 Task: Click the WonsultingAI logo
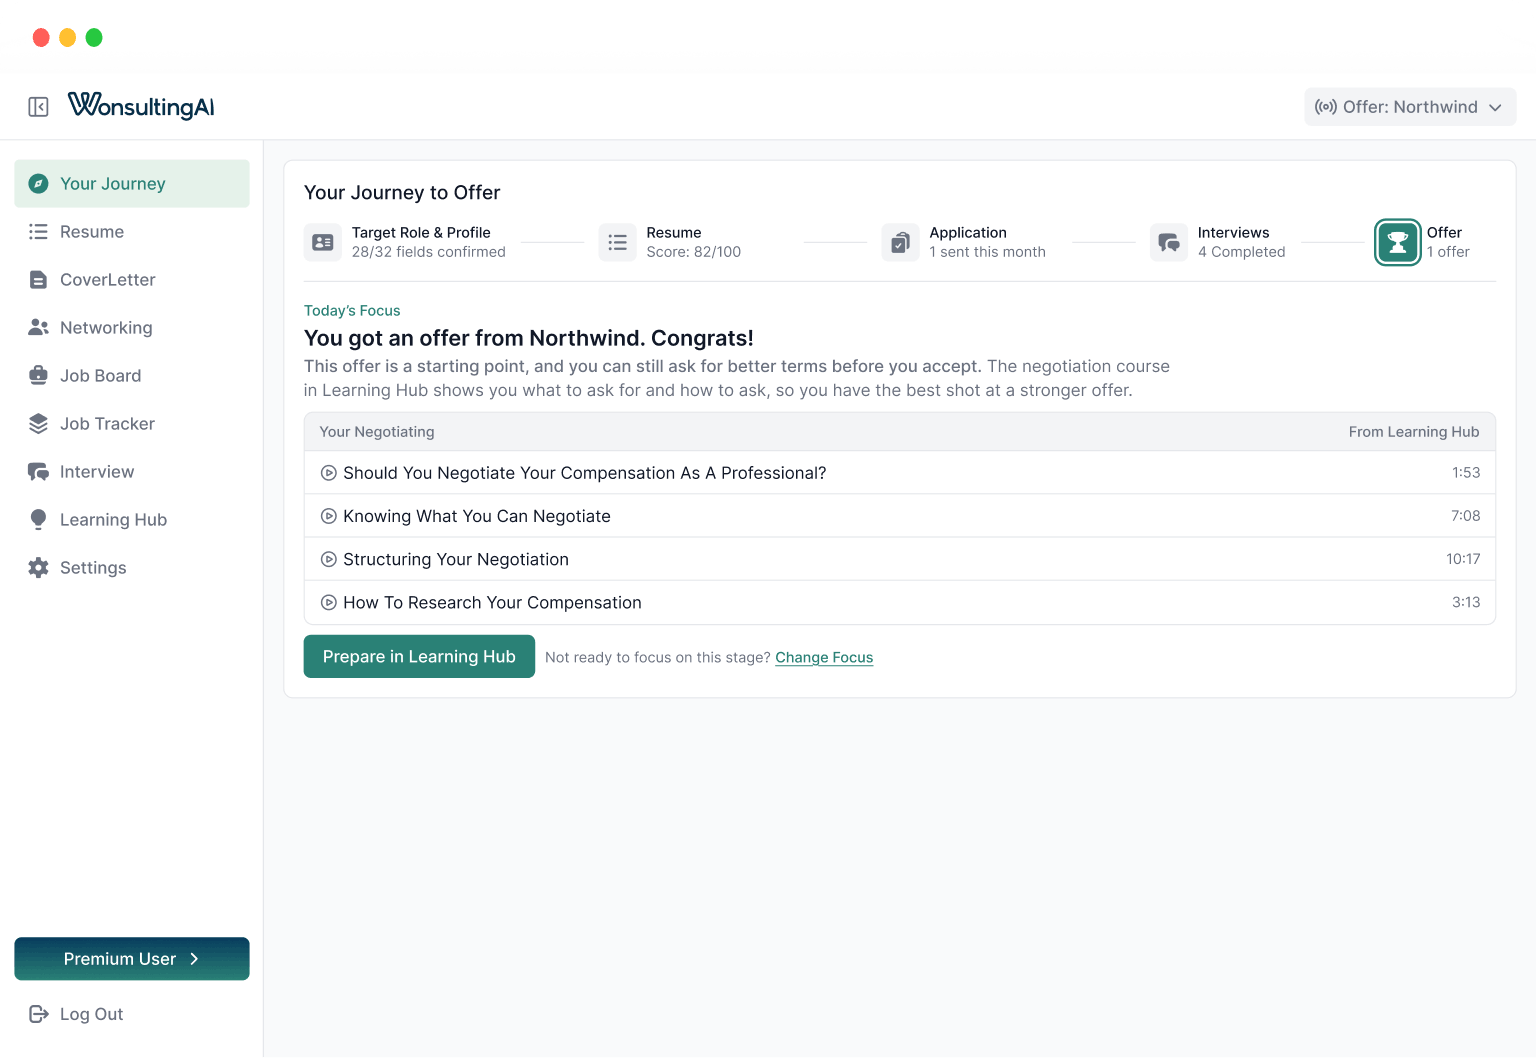click(x=141, y=106)
